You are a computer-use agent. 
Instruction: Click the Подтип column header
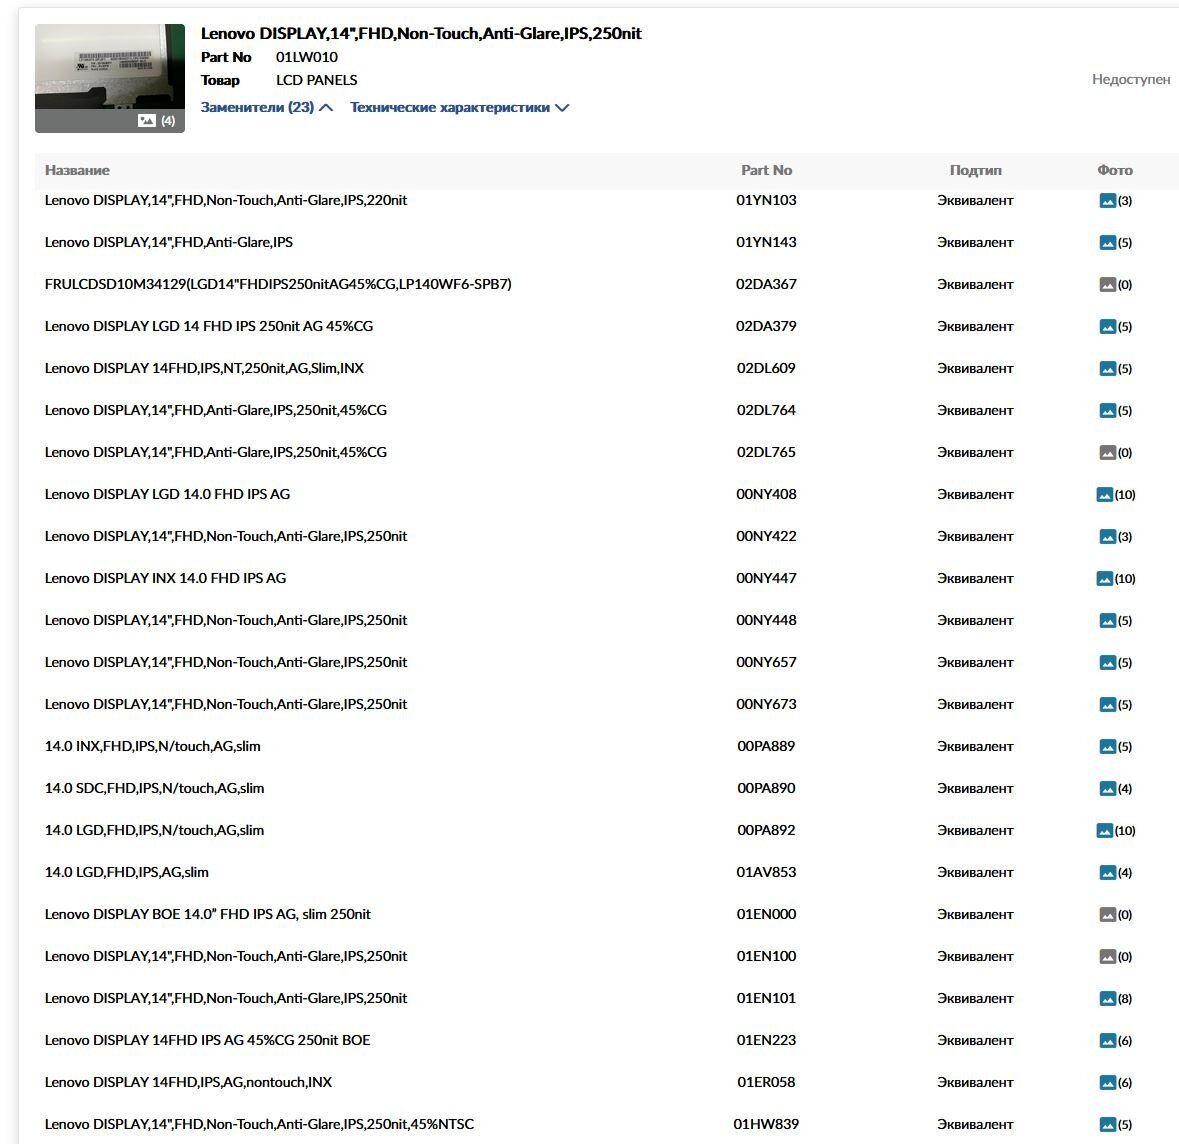point(975,171)
